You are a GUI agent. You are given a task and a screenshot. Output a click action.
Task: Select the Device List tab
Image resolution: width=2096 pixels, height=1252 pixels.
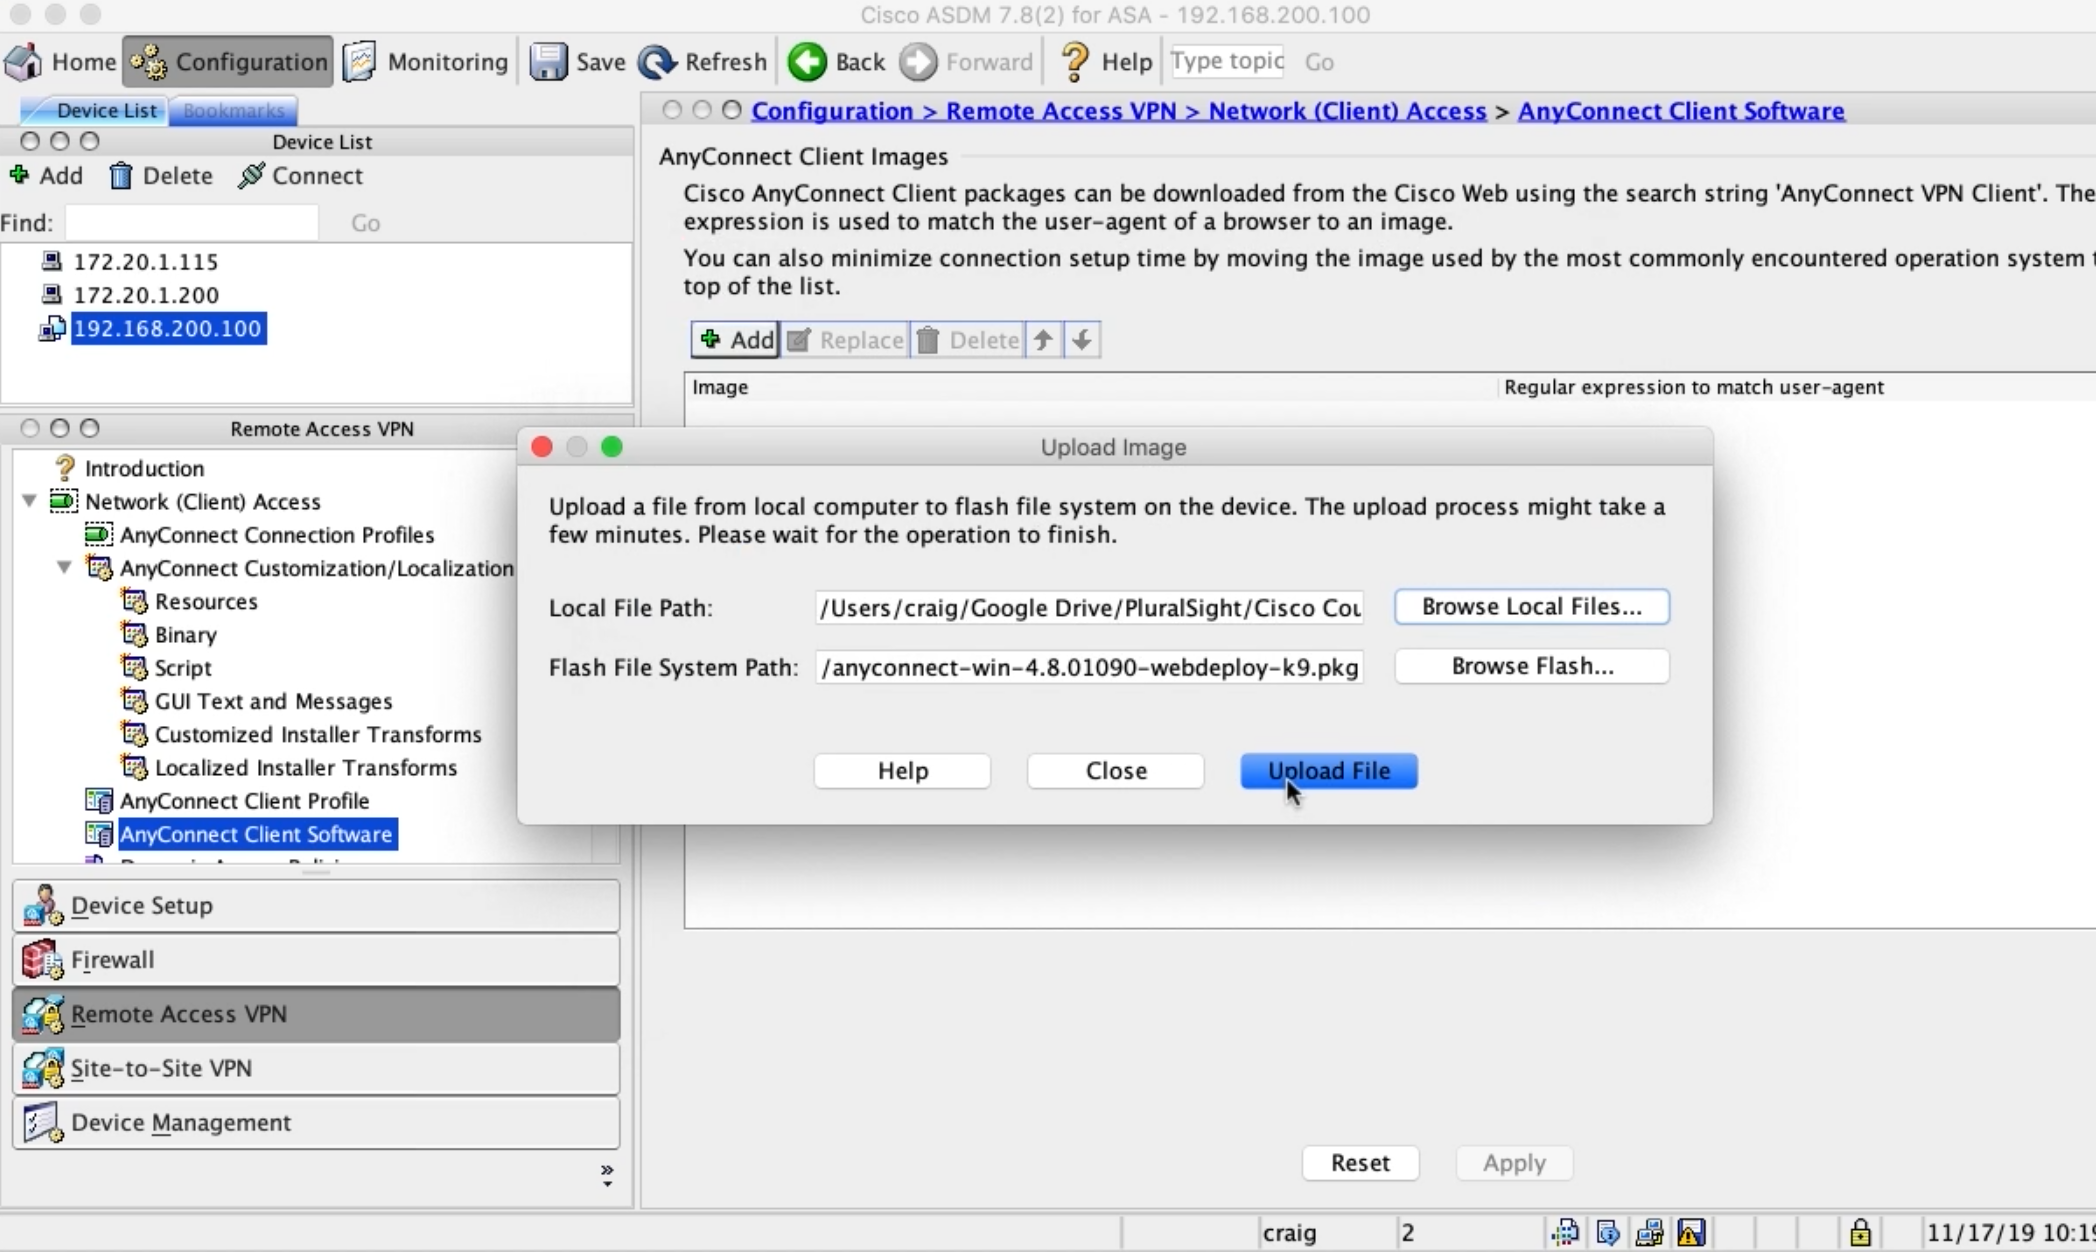click(106, 111)
